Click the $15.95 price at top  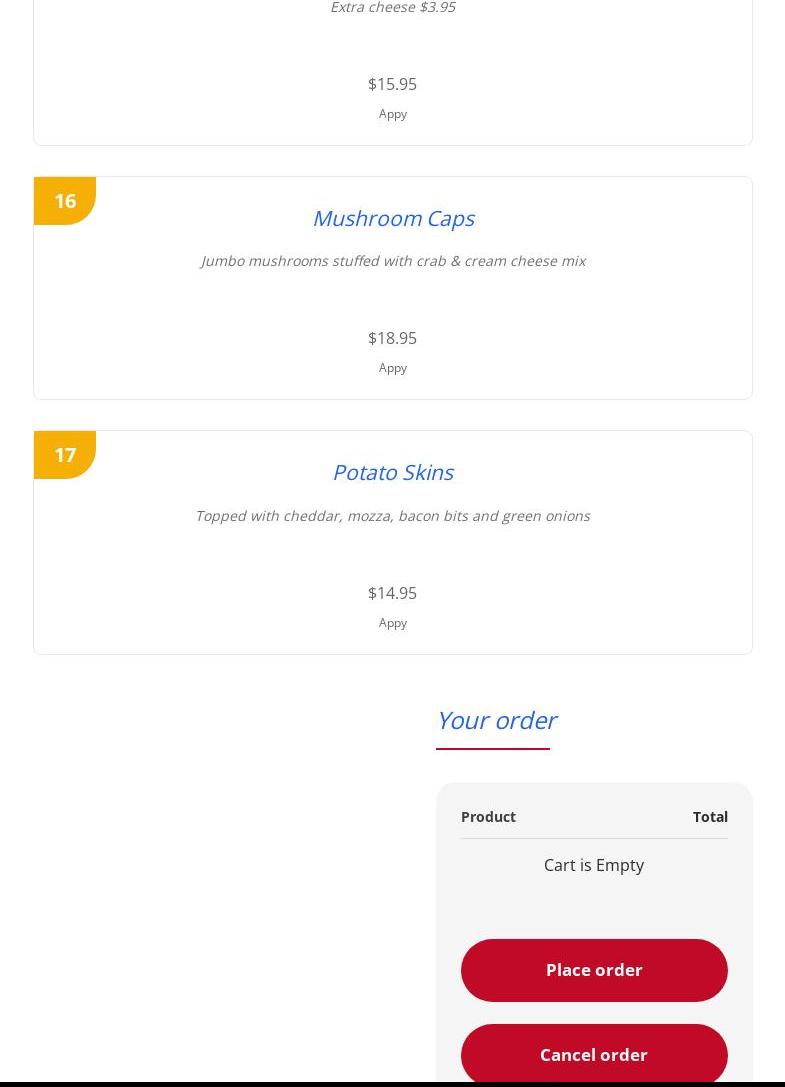click(392, 85)
